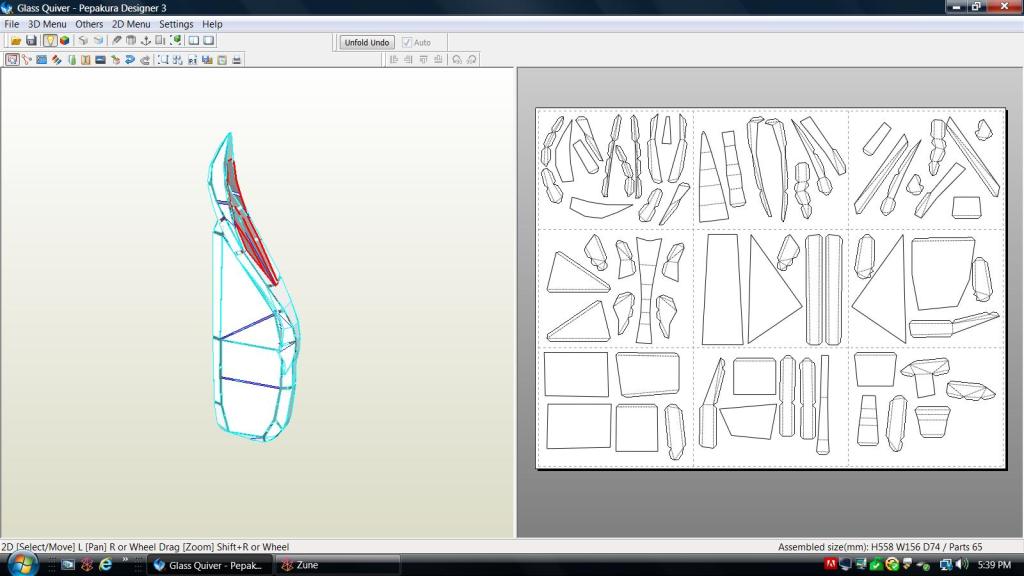Viewport: 1024px width, 576px height.
Task: Select the pen tool in top toolbar
Action: pyautogui.click(x=116, y=40)
